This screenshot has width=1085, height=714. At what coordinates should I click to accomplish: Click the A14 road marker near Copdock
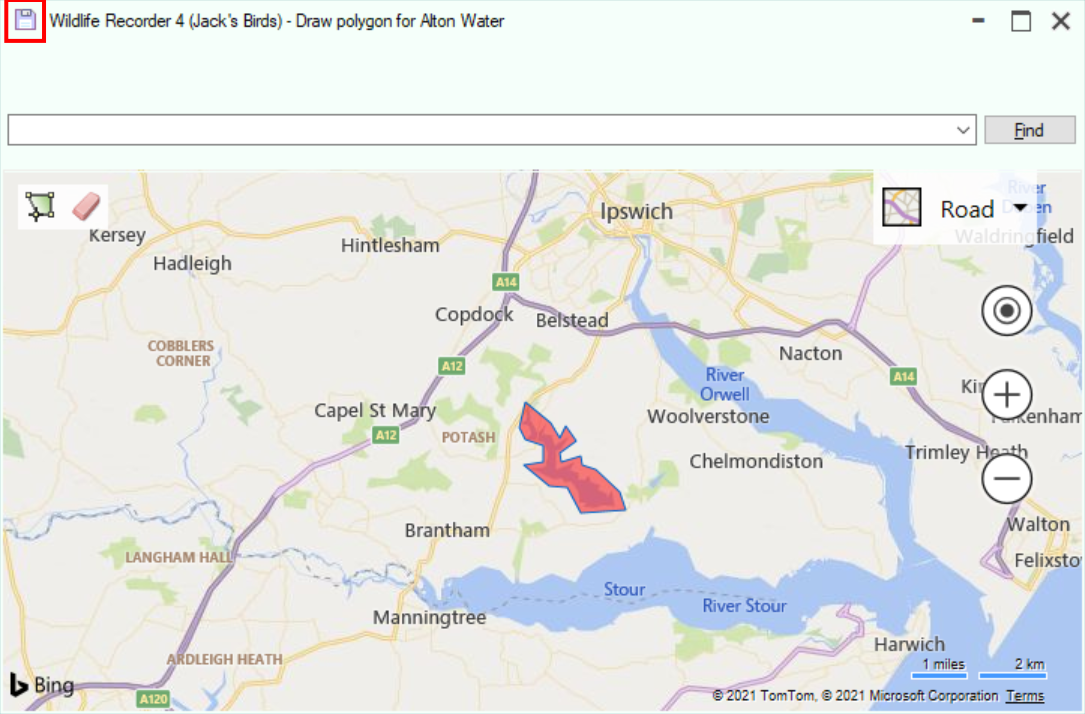[x=506, y=282]
